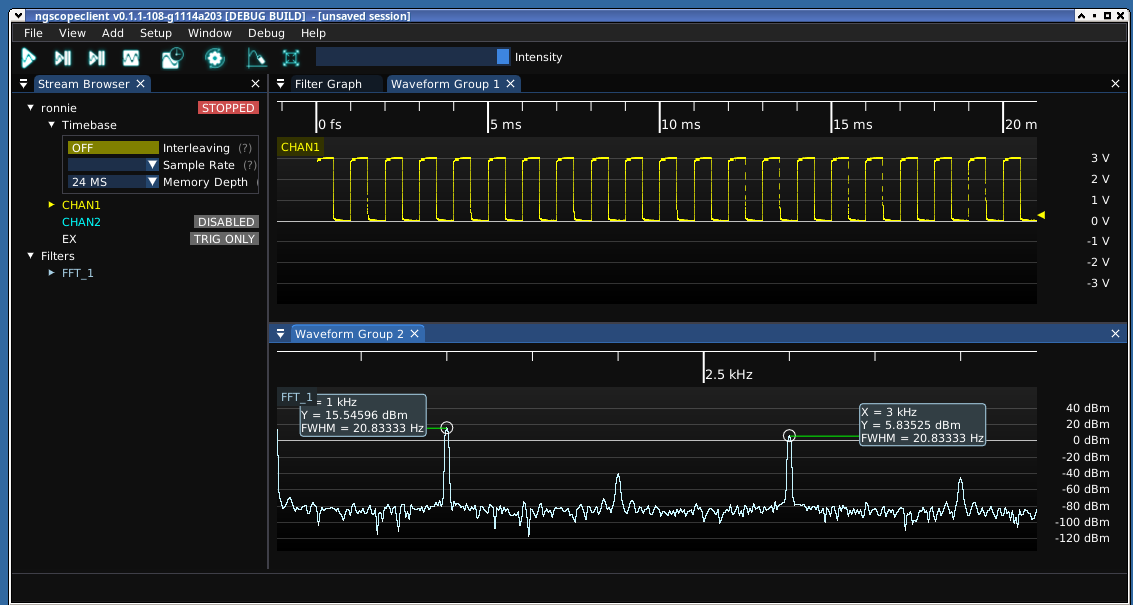This screenshot has height=605, width=1133.
Task: Open the Sample Rate dropdown
Action: tap(112, 165)
